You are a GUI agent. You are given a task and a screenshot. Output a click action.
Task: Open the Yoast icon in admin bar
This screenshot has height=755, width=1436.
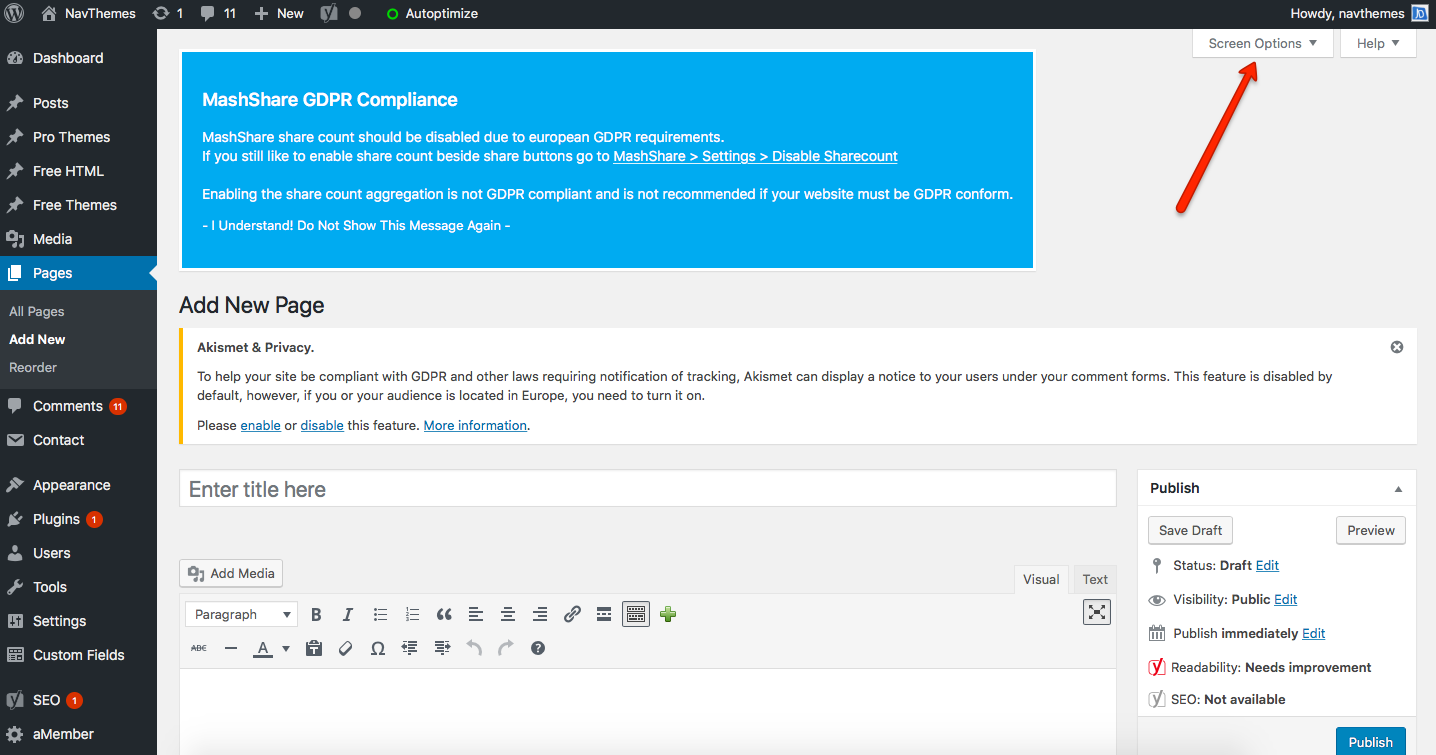(329, 14)
